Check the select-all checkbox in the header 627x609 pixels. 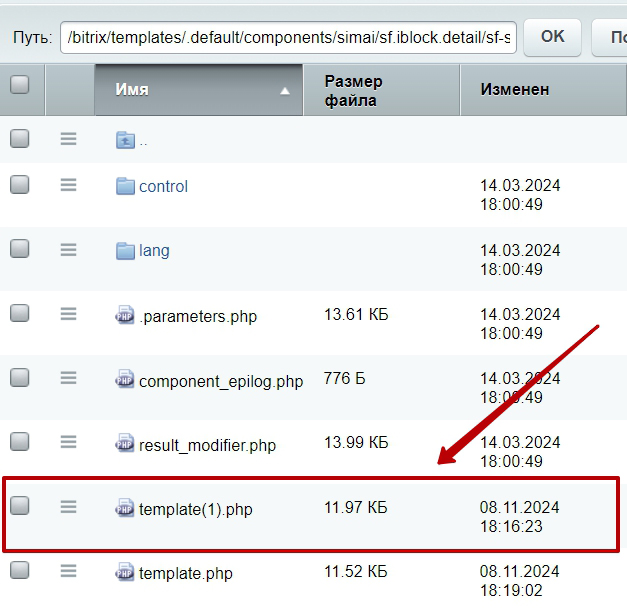[x=20, y=85]
